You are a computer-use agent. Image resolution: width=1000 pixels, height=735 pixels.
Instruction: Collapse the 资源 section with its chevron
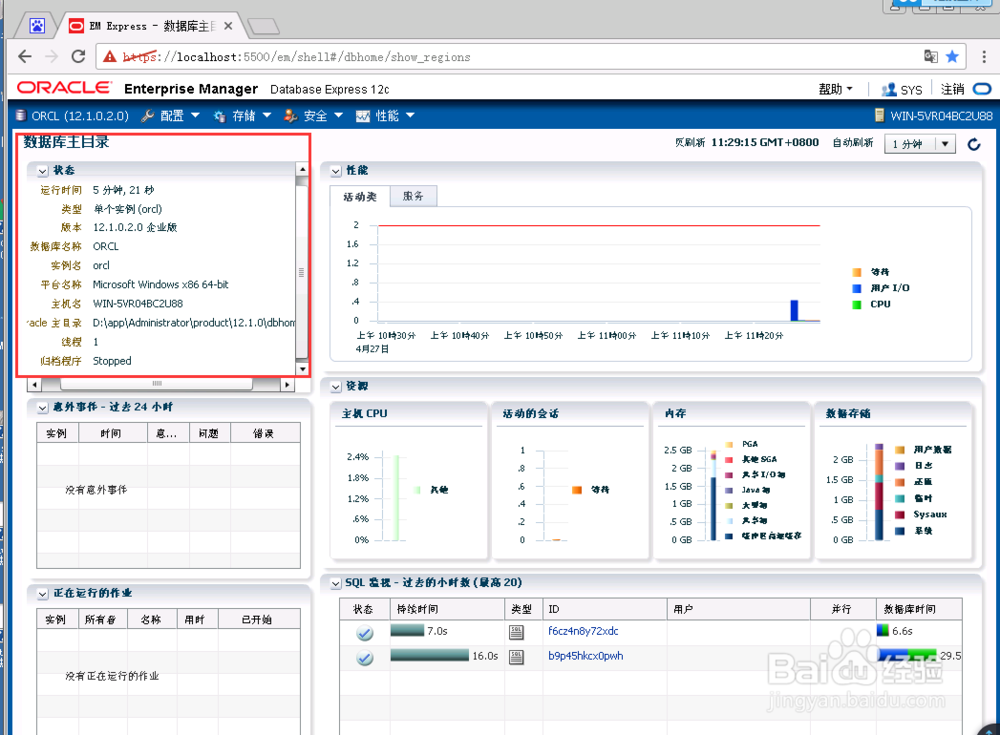tap(335, 386)
